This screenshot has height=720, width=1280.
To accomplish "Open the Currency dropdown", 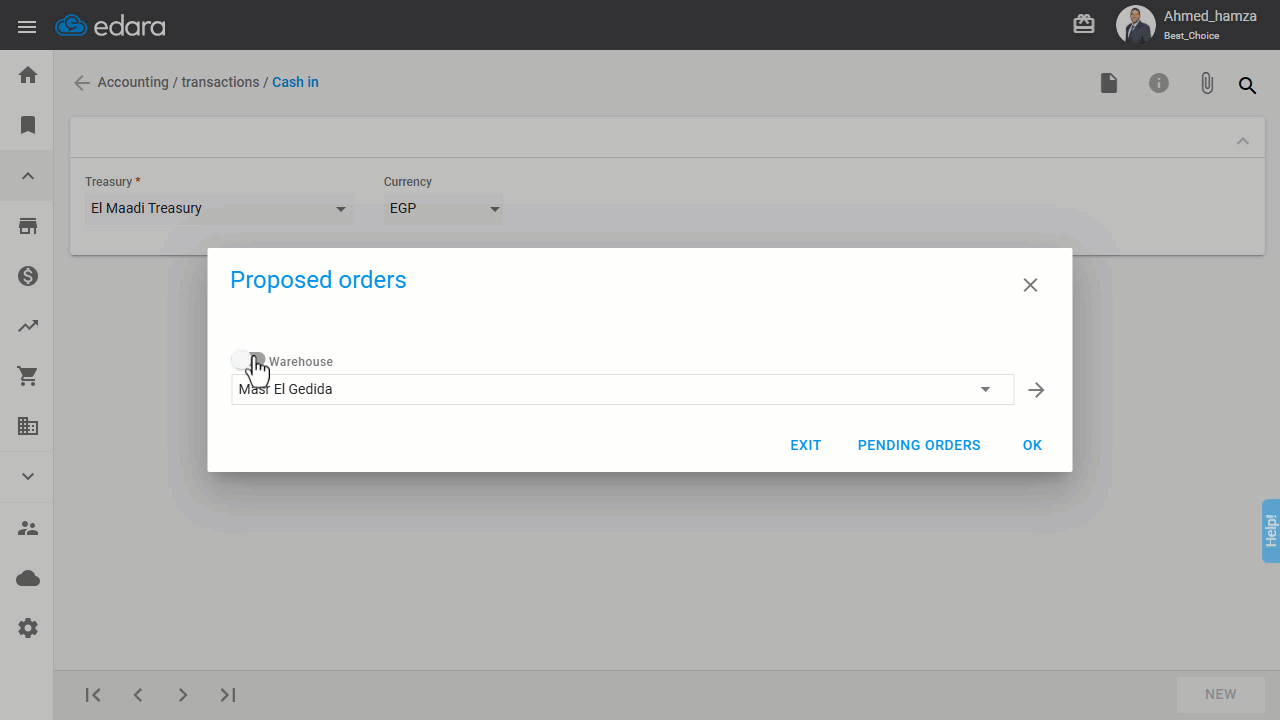I will pyautogui.click(x=443, y=209).
